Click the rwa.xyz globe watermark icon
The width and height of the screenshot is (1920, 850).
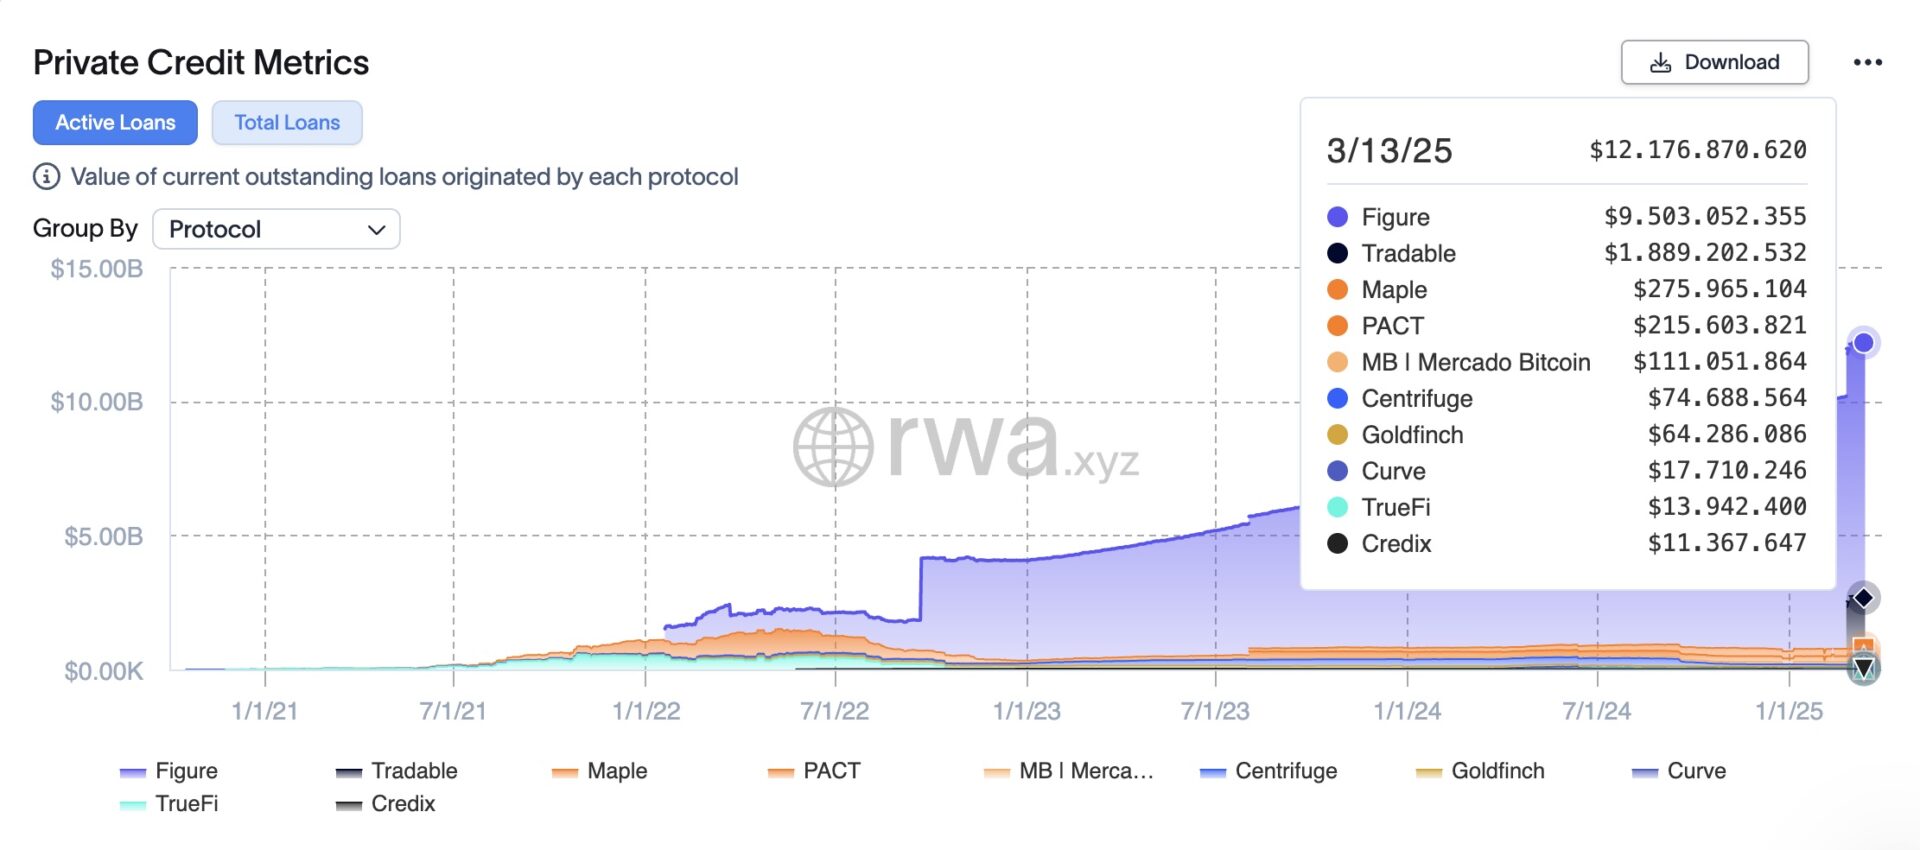coord(833,446)
